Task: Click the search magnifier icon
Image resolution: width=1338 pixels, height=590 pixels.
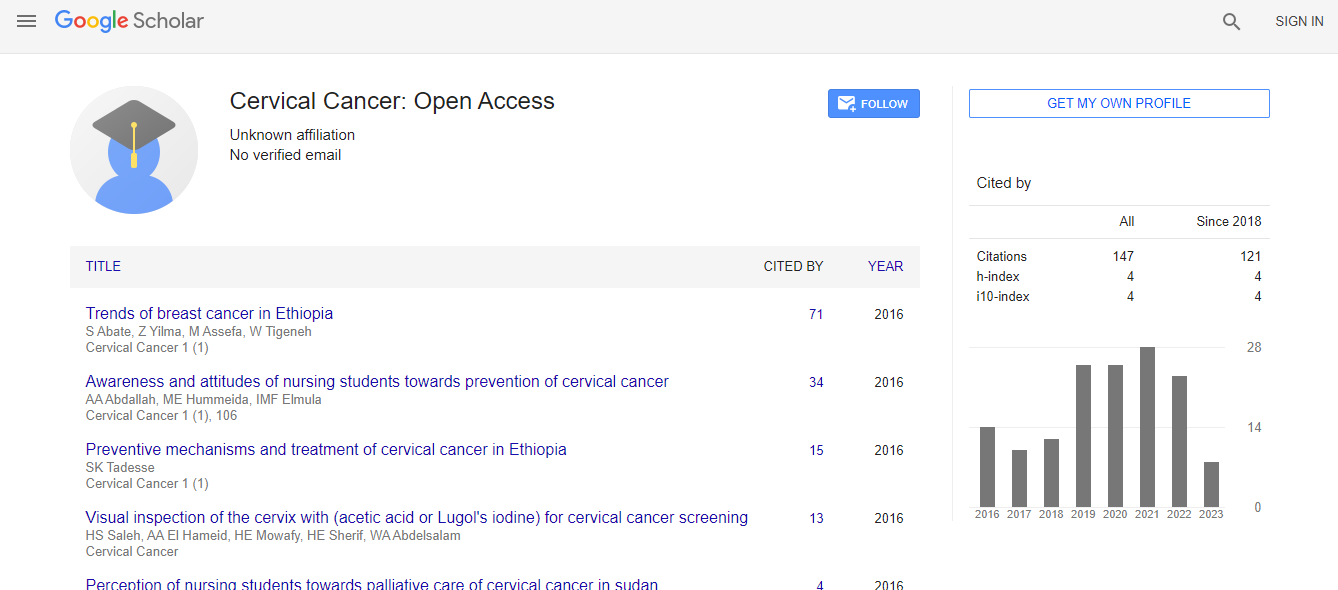Action: pyautogui.click(x=1231, y=21)
